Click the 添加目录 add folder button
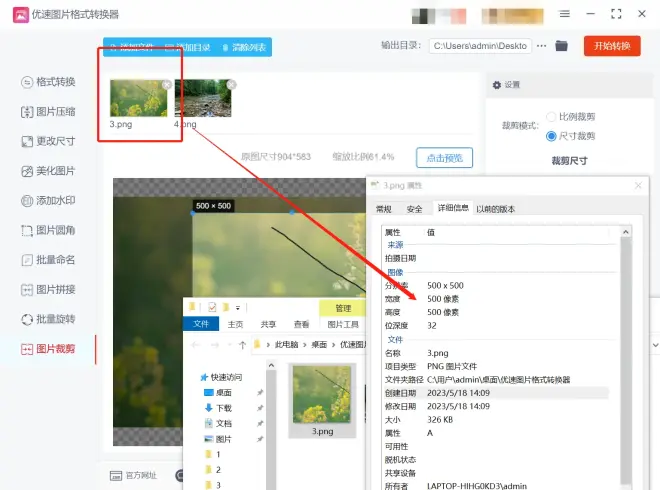660x490 pixels. (188, 47)
